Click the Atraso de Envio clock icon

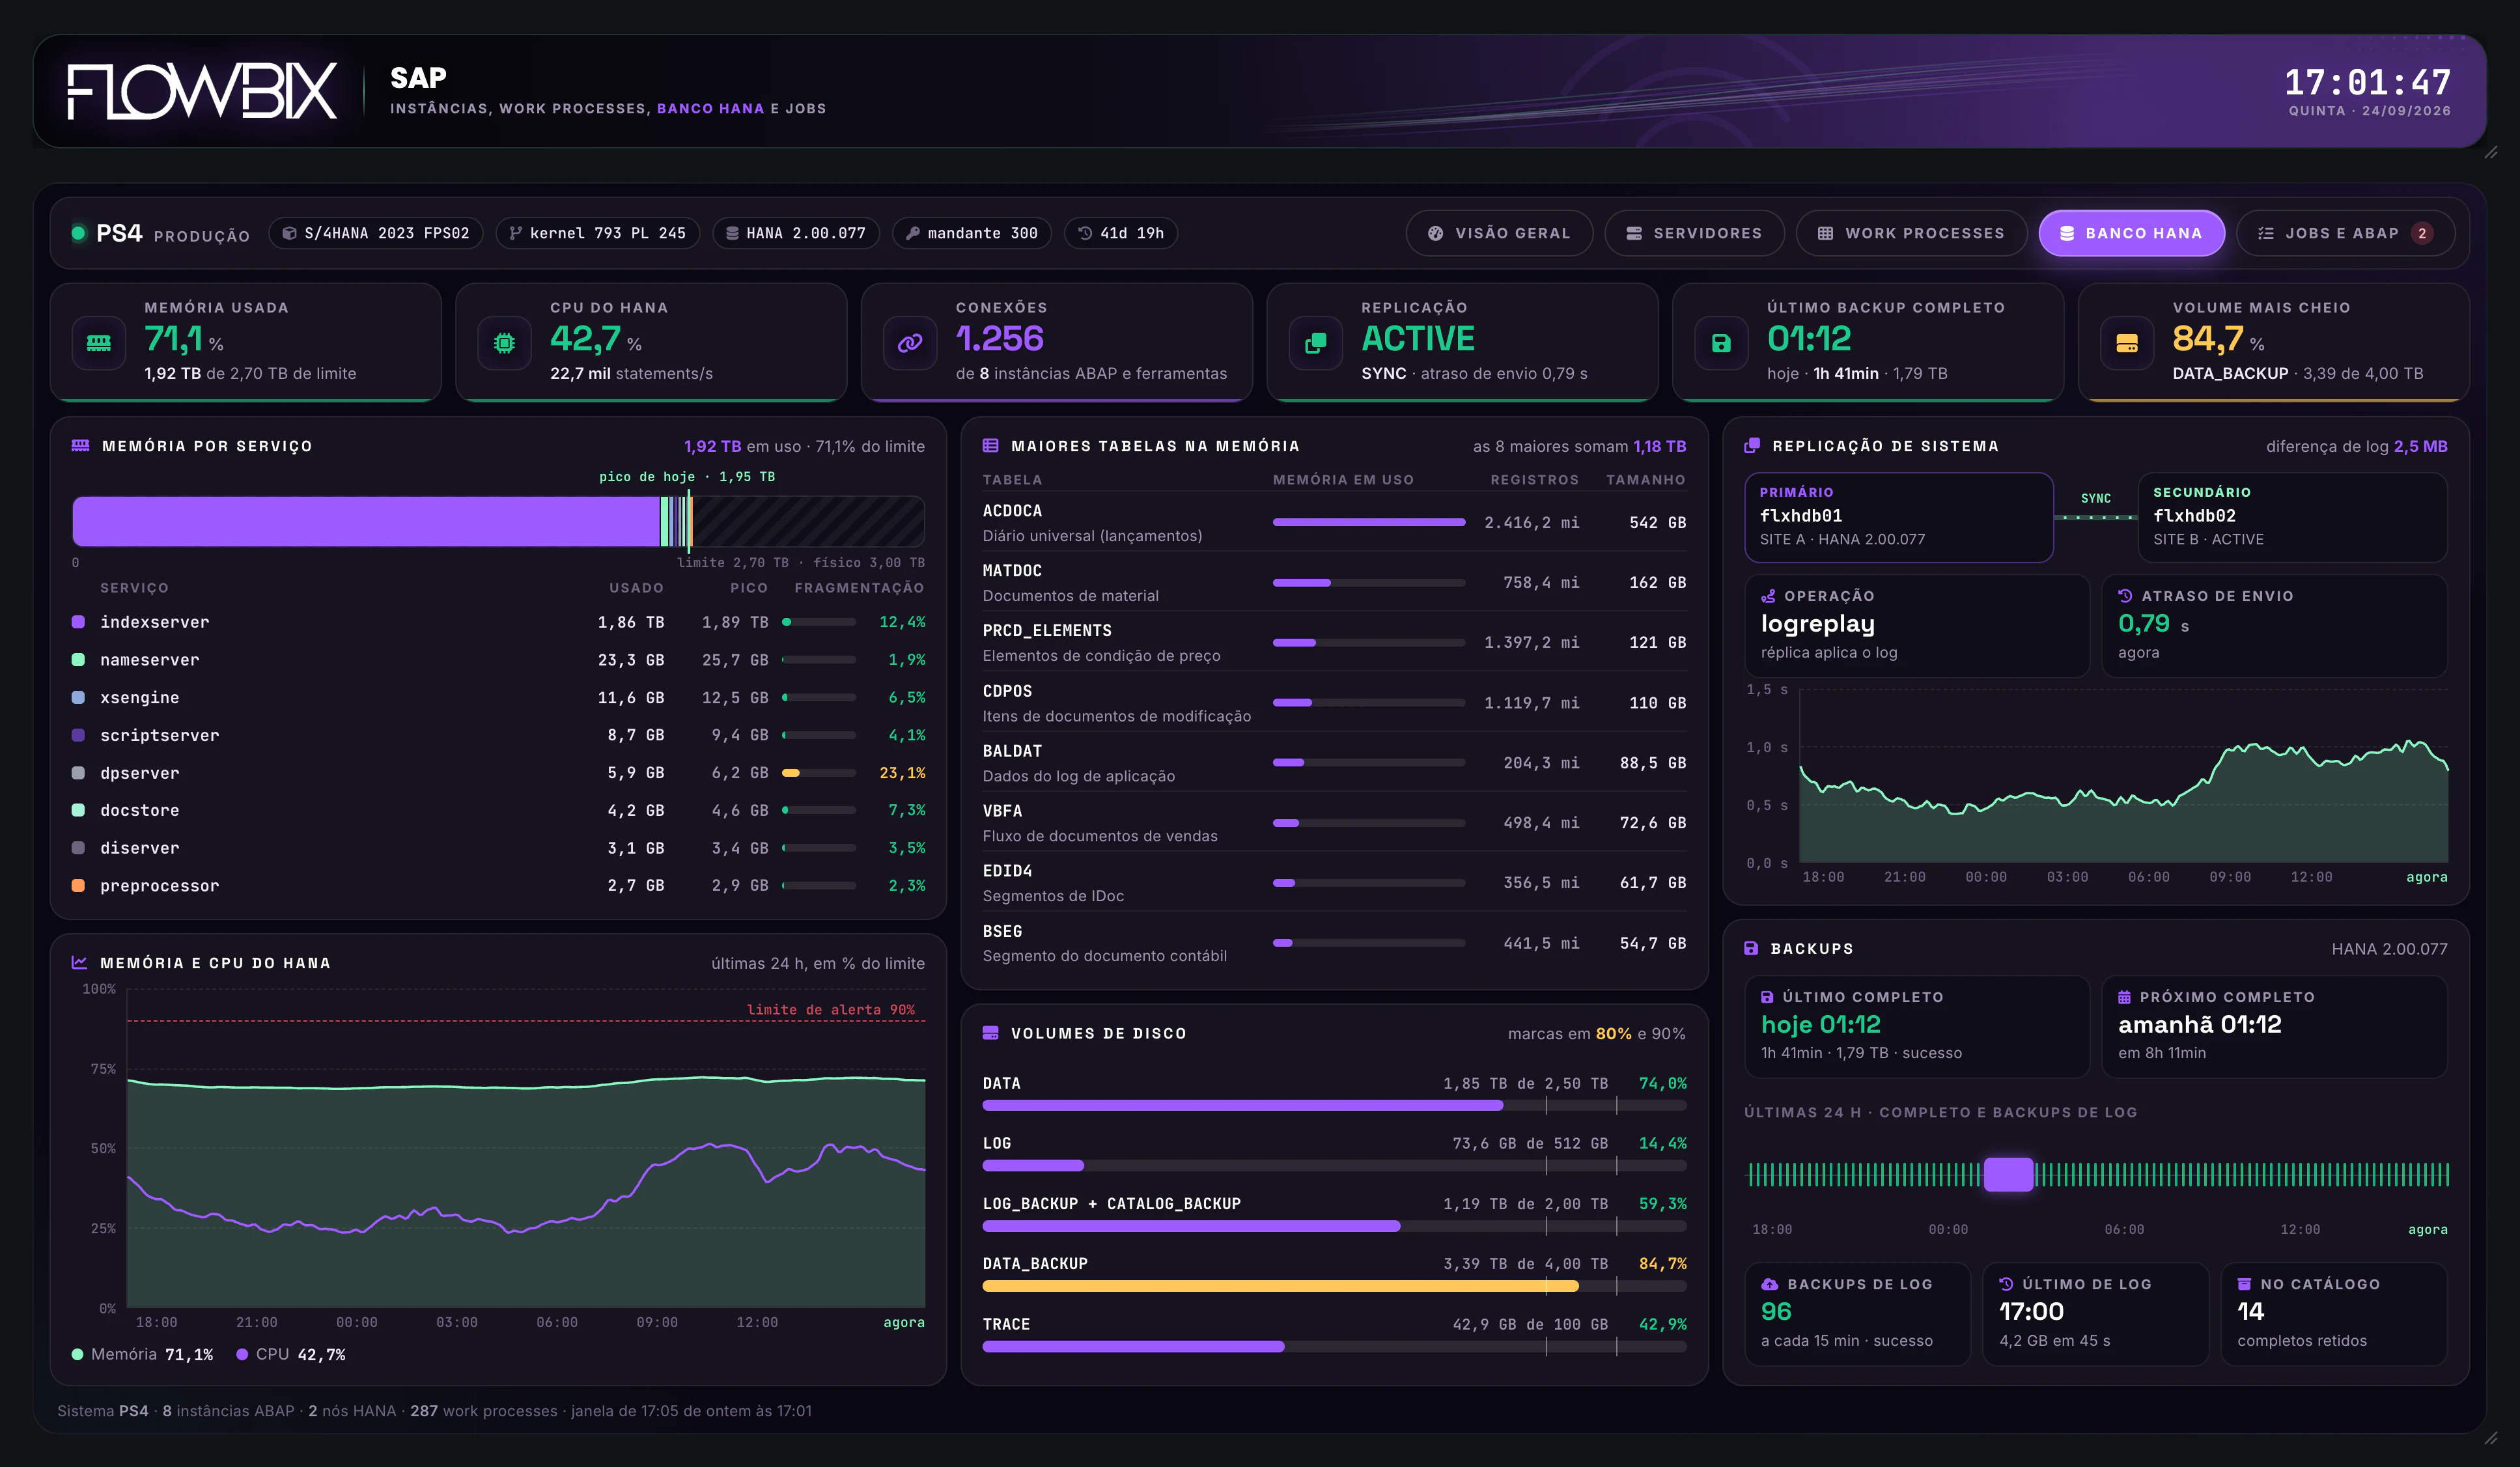(x=2125, y=596)
